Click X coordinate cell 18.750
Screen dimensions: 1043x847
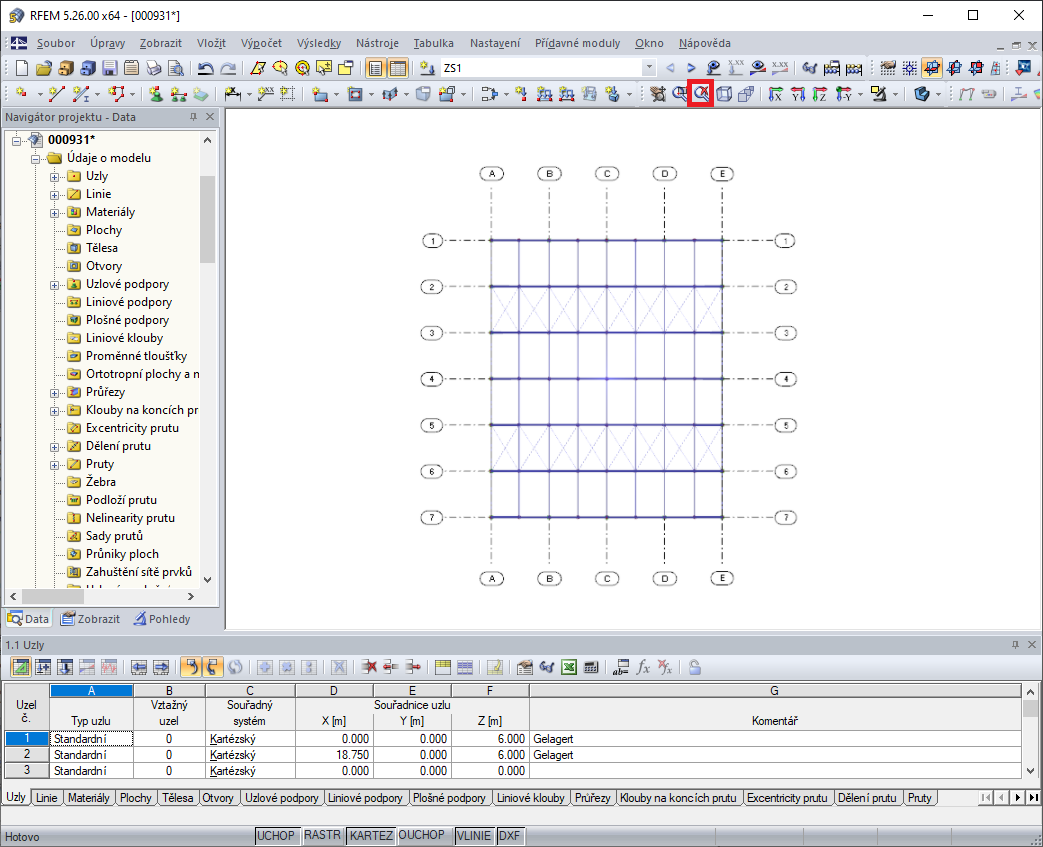click(334, 755)
